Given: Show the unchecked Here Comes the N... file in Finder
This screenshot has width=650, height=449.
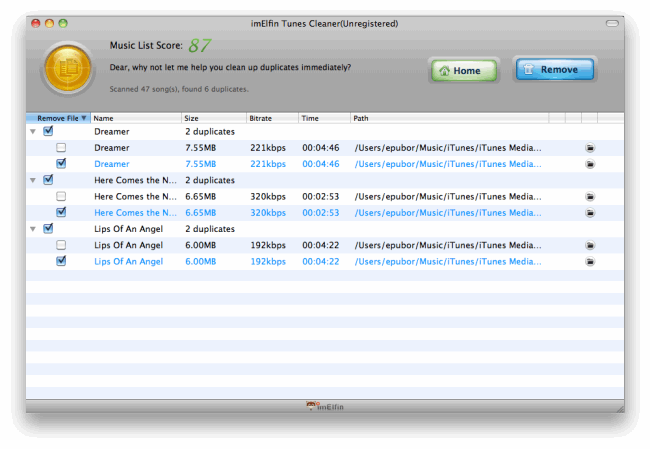Looking at the screenshot, I should (590, 197).
